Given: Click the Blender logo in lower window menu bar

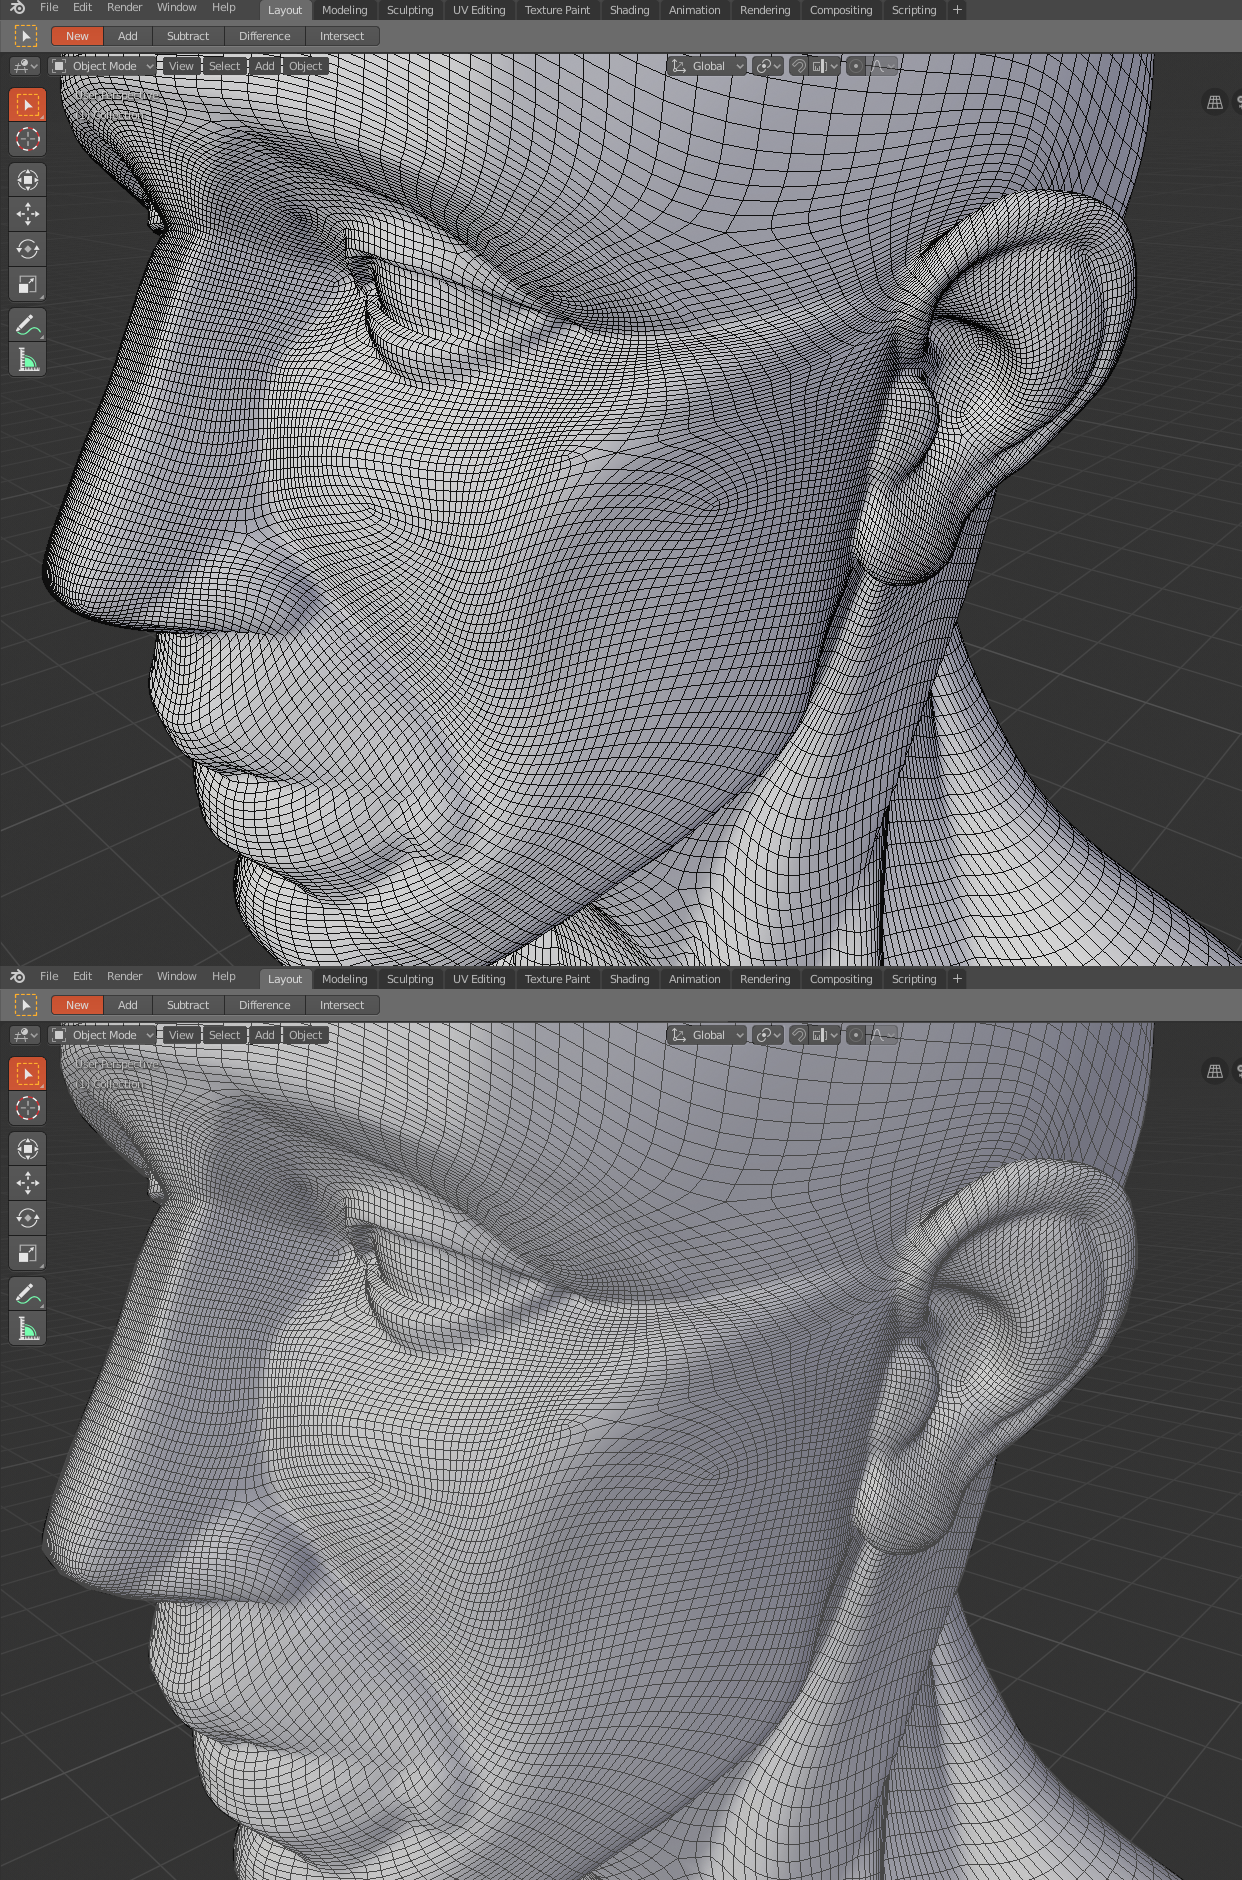Looking at the screenshot, I should [17, 977].
